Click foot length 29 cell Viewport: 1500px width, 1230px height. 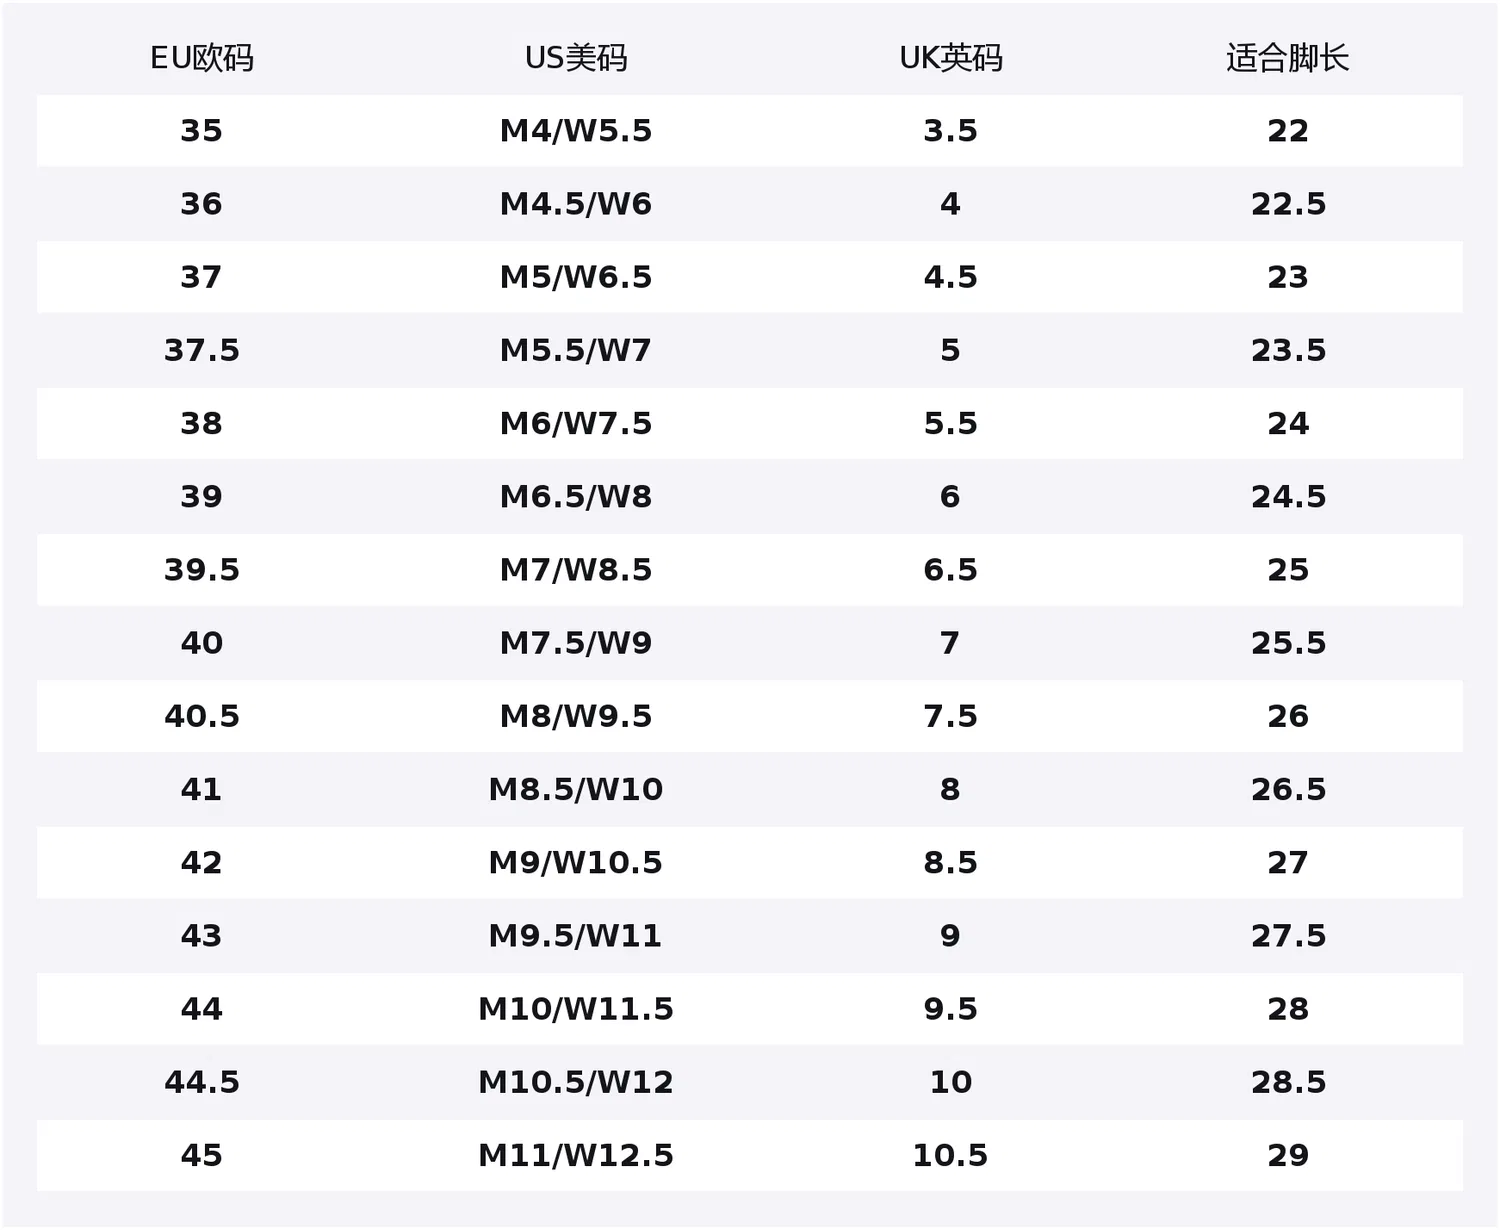[1287, 1155]
